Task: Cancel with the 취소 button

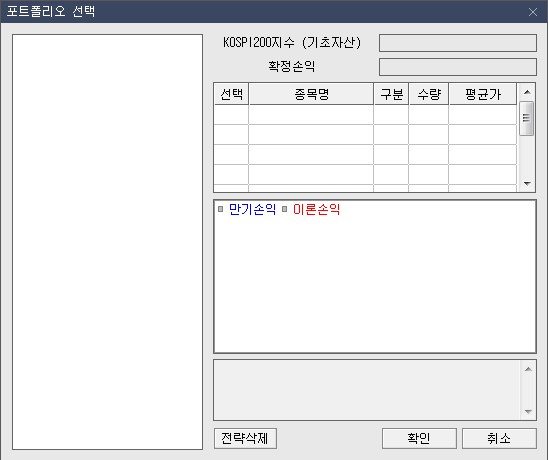Action: (499, 438)
